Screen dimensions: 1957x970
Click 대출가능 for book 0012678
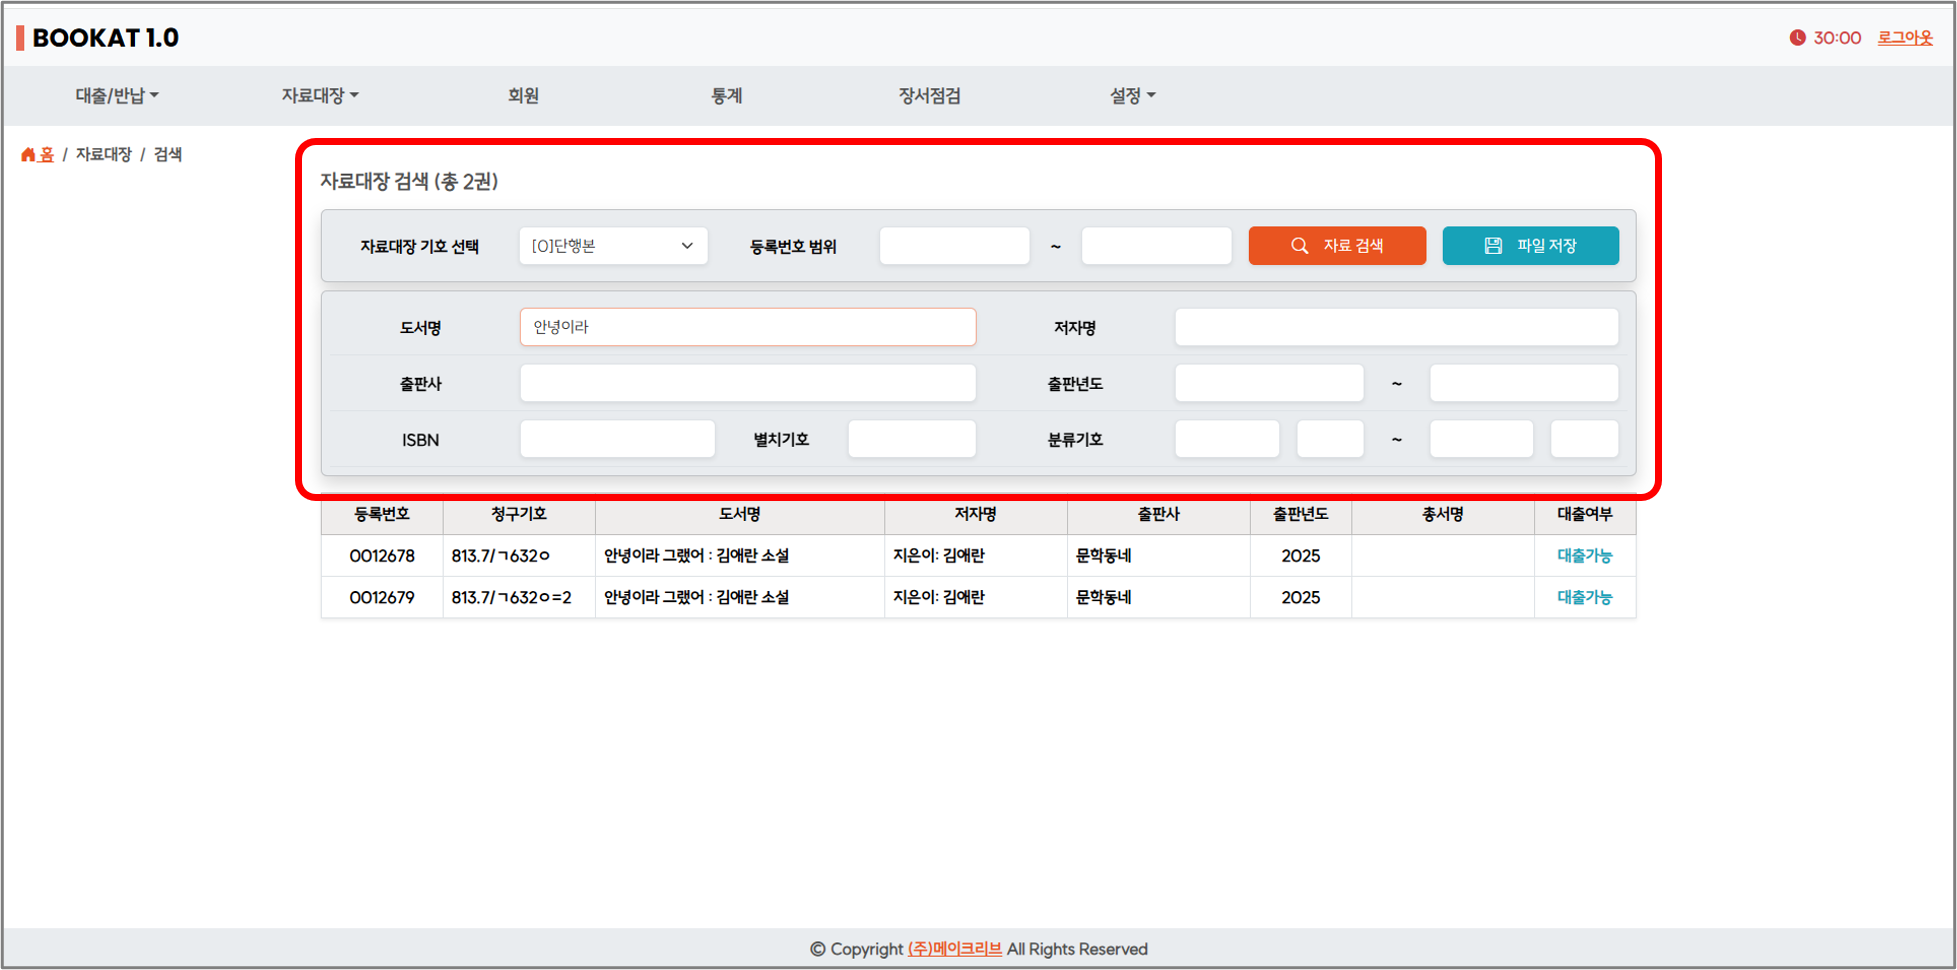pos(1584,556)
